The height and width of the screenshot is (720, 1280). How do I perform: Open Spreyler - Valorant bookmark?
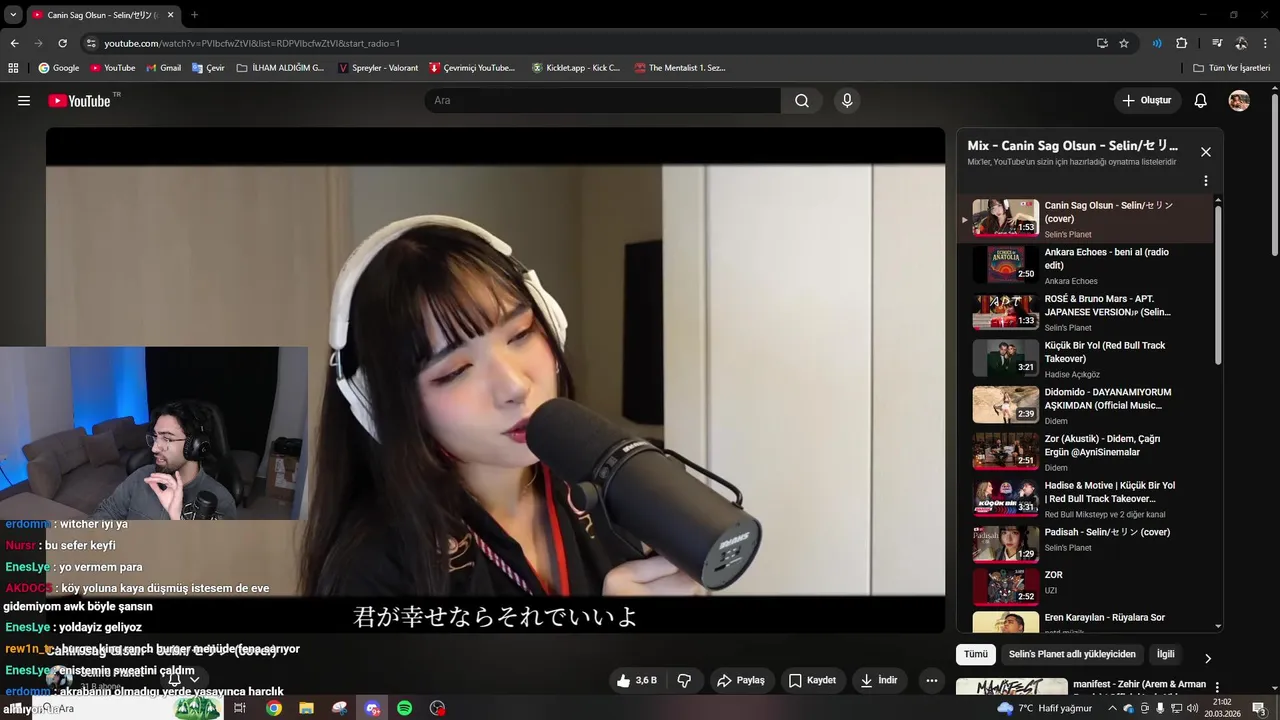click(378, 68)
